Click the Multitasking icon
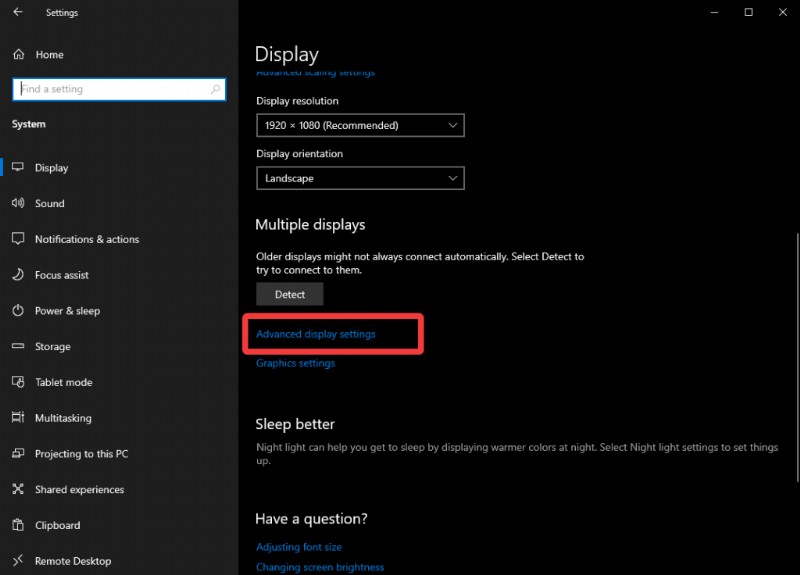The image size is (800, 575). [18, 417]
